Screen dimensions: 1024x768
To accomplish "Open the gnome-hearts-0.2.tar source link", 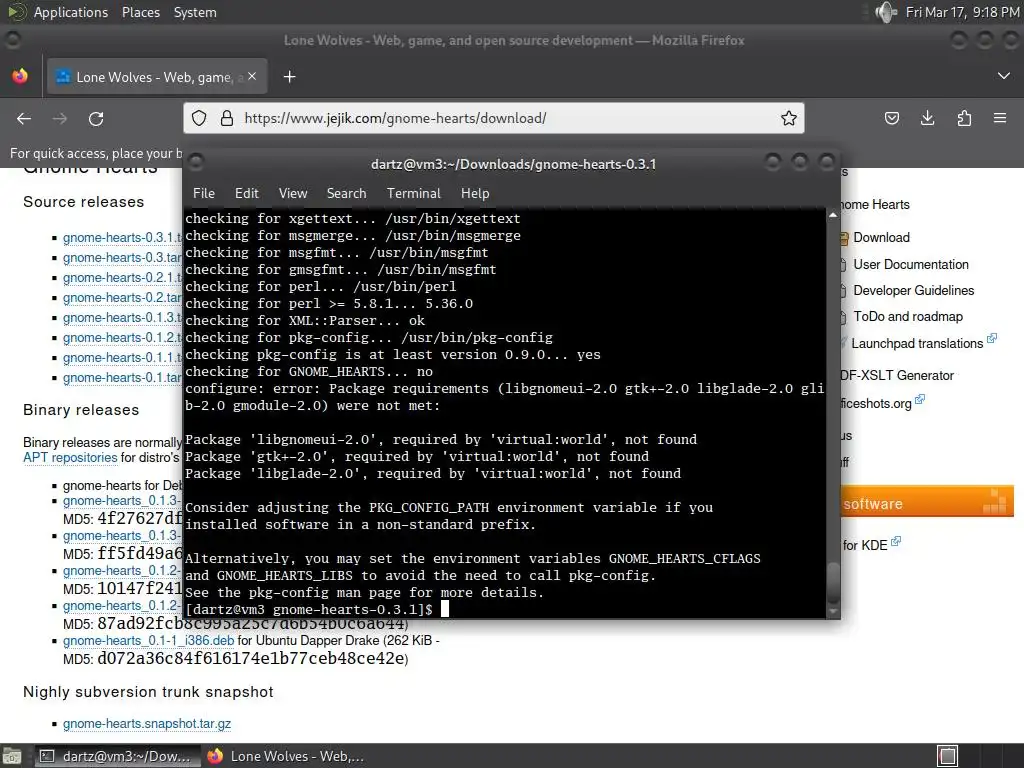I will click(x=122, y=298).
